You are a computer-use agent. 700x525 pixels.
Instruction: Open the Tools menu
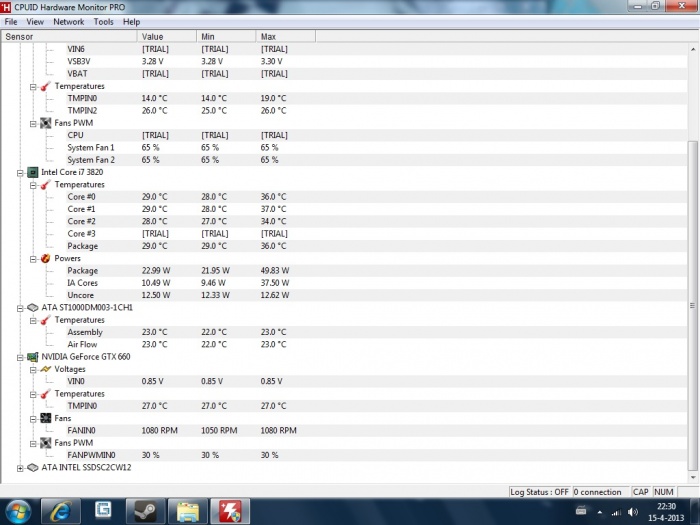pos(103,22)
